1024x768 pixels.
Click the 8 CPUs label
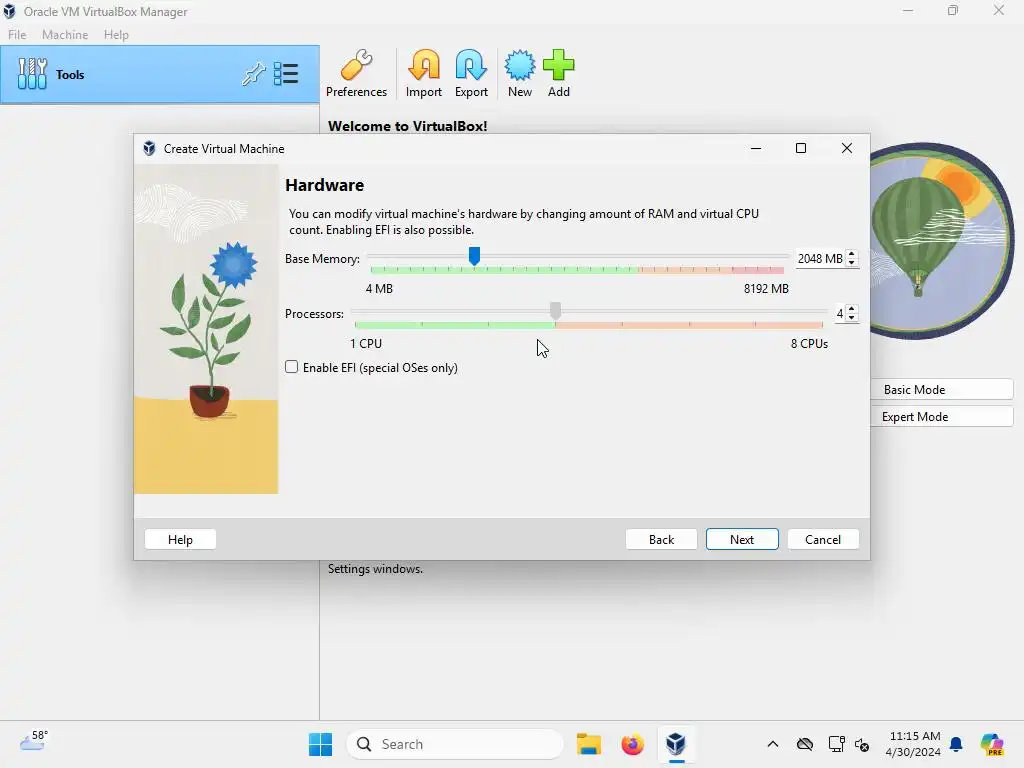[x=809, y=344]
